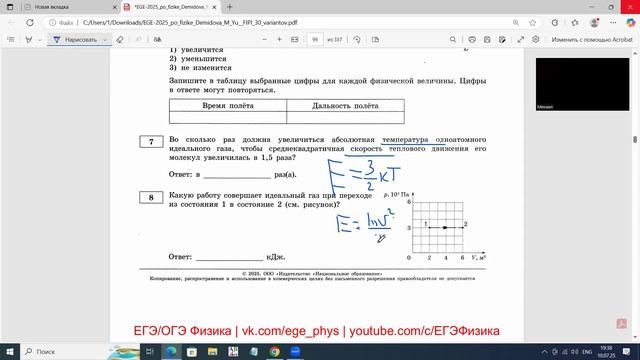Click the Нарисовать draw button
The height and width of the screenshot is (360, 640).
75,40
